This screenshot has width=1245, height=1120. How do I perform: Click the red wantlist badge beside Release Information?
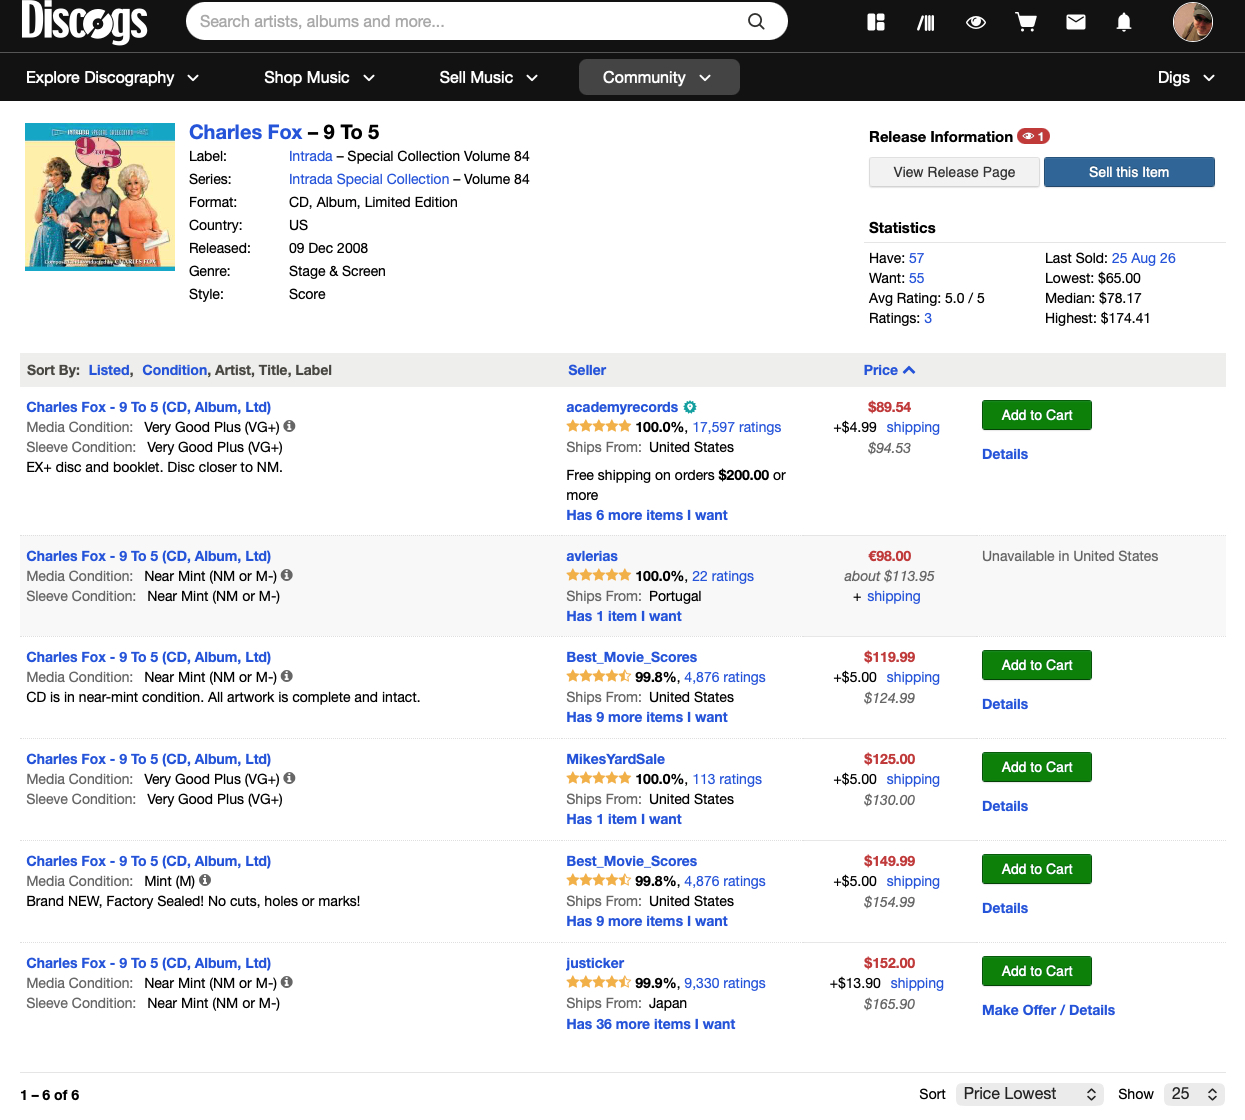[x=1033, y=136]
